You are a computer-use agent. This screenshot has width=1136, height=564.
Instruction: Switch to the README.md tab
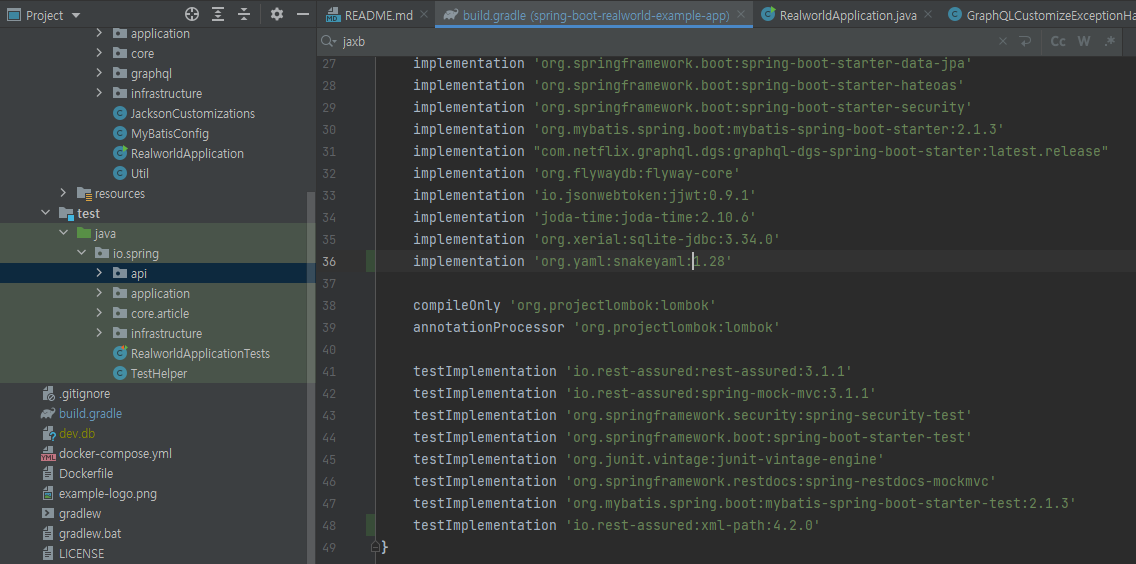click(380, 15)
